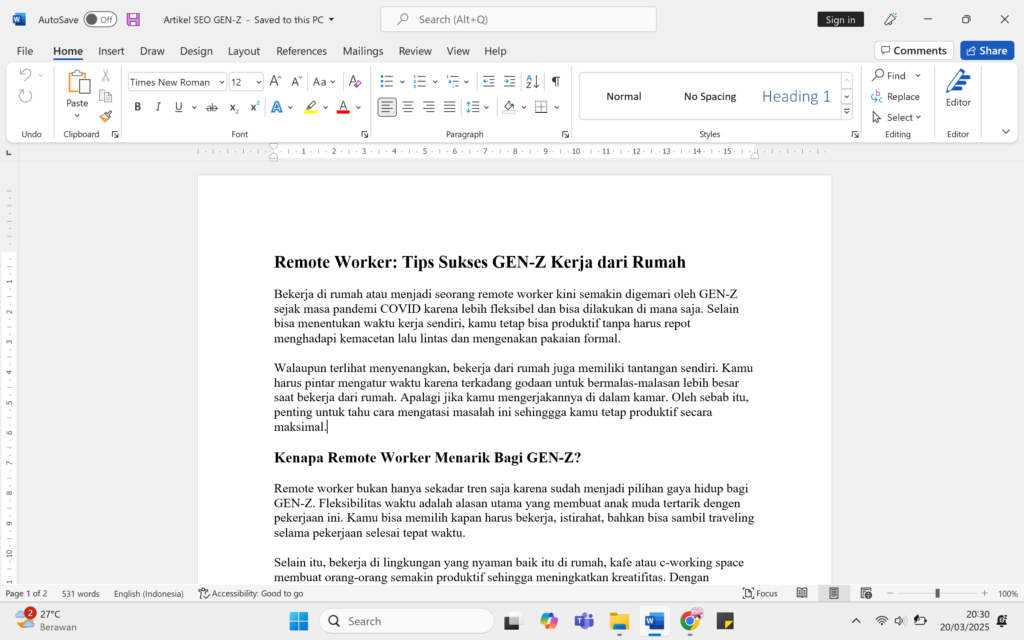Screen dimensions: 1024x640
Task: Click Decrease Font Size icon
Action: (296, 82)
